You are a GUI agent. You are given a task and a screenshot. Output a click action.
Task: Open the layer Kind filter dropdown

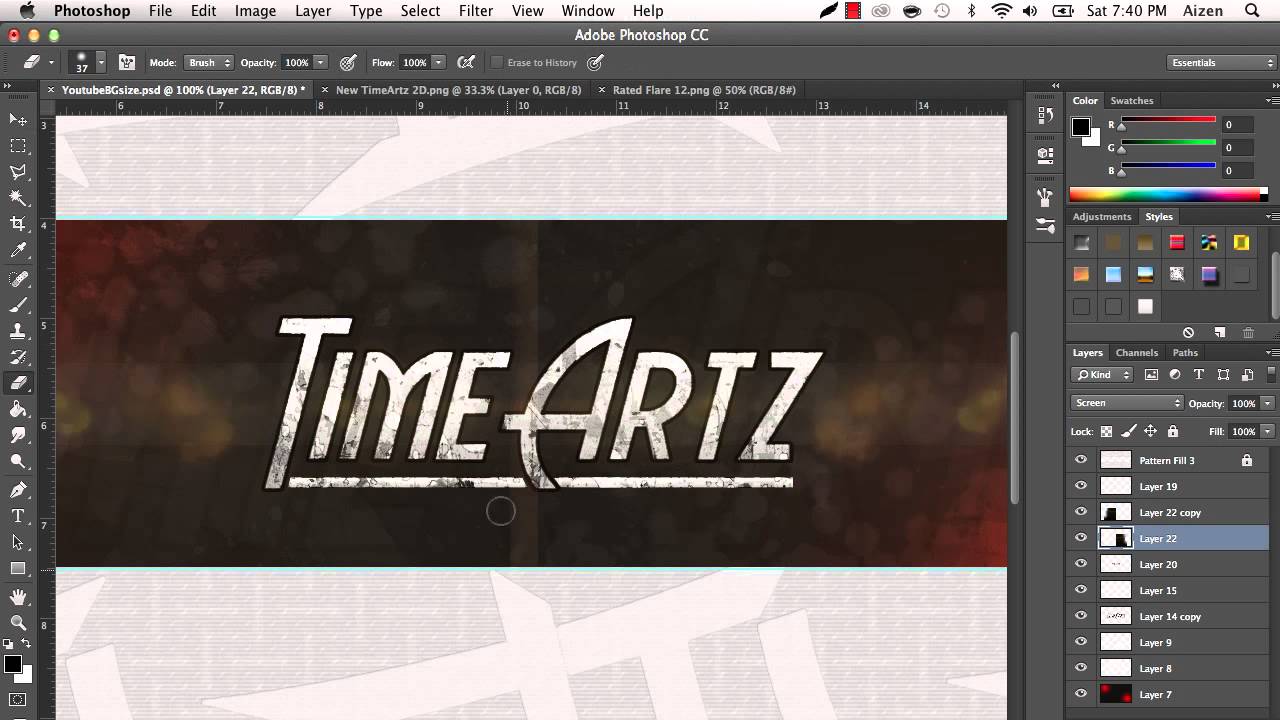point(1102,375)
